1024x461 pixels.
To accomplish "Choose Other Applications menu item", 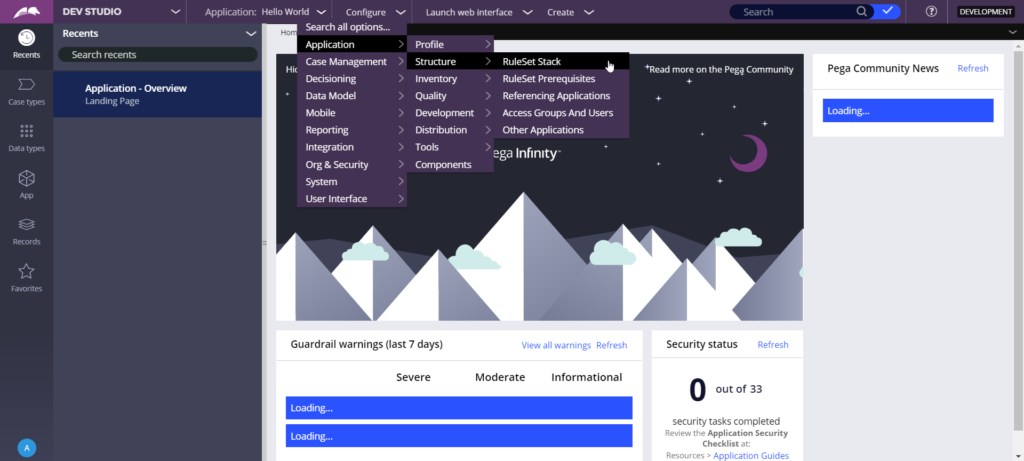I will 561,130.
